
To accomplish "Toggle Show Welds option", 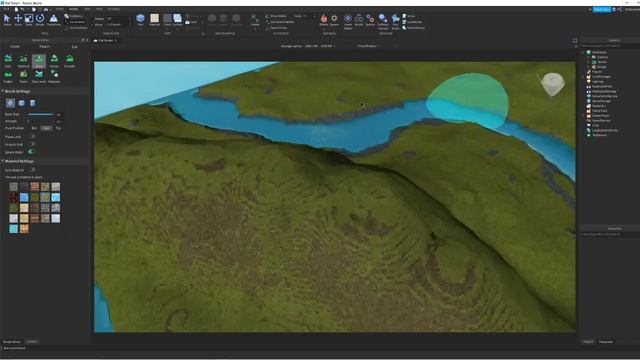I will click(276, 16).
